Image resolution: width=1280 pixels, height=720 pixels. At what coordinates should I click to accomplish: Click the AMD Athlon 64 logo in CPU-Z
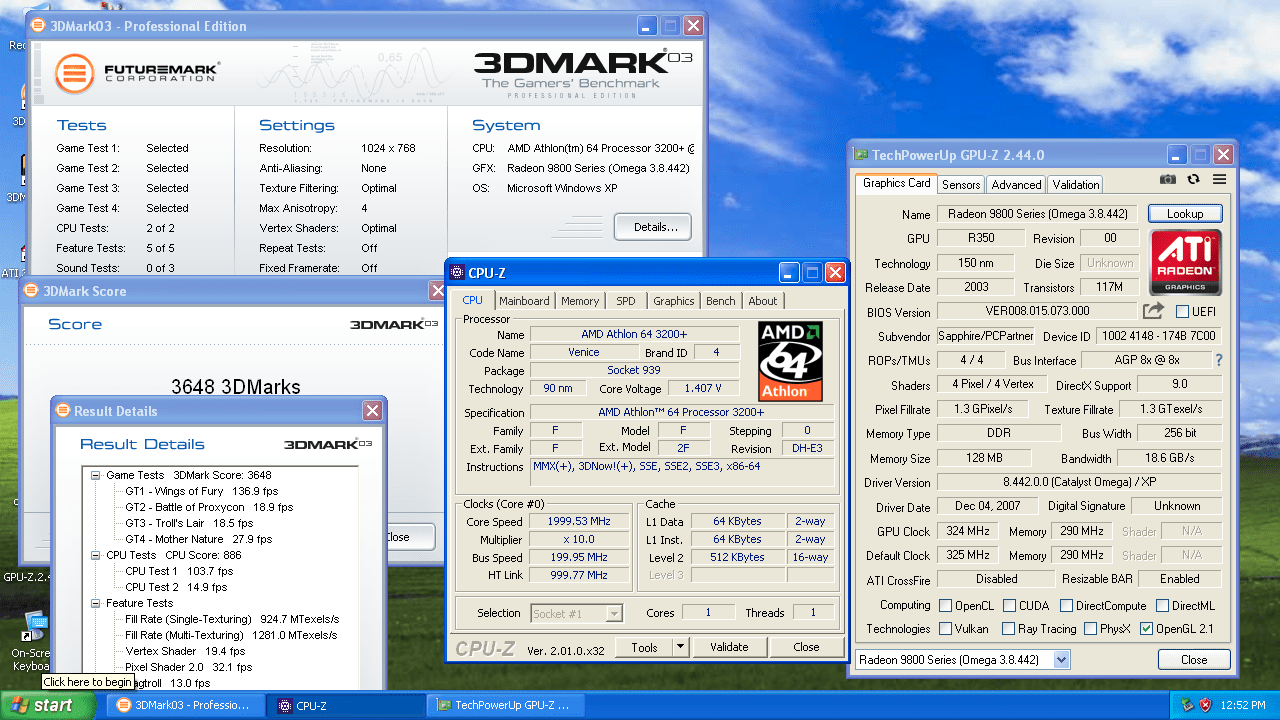pos(790,361)
